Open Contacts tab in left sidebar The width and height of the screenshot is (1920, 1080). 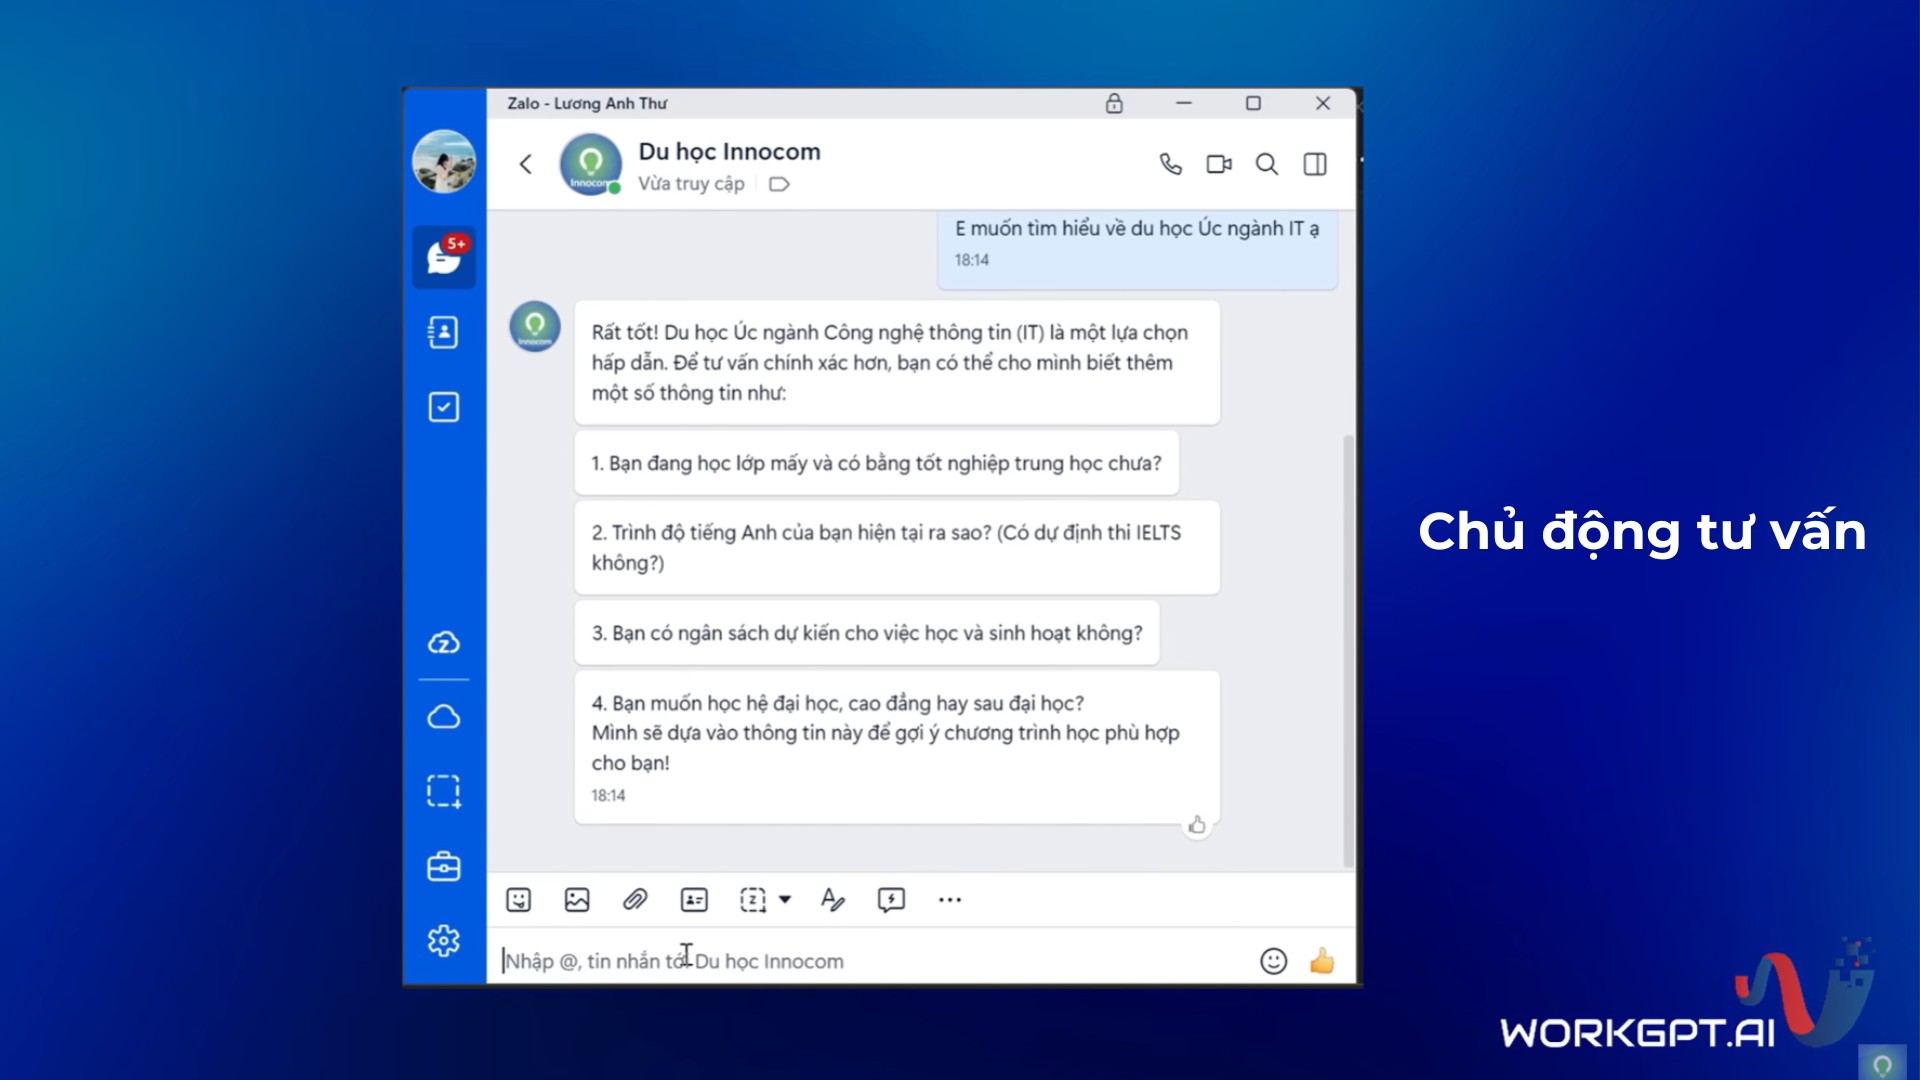pyautogui.click(x=444, y=332)
